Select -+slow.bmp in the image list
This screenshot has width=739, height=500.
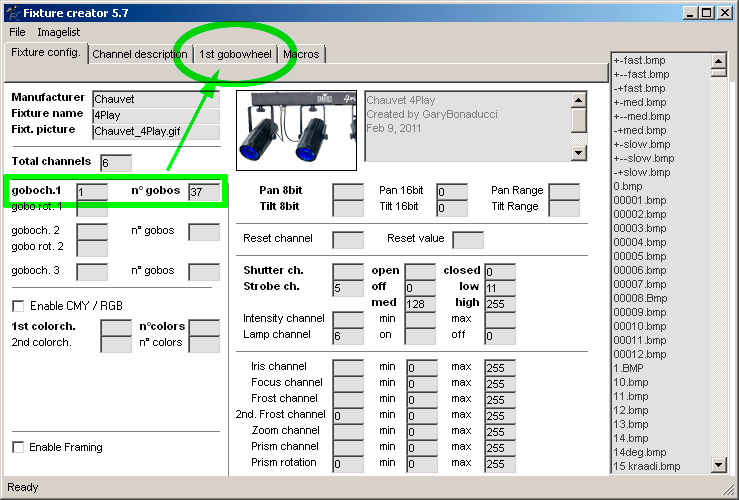coord(642,172)
